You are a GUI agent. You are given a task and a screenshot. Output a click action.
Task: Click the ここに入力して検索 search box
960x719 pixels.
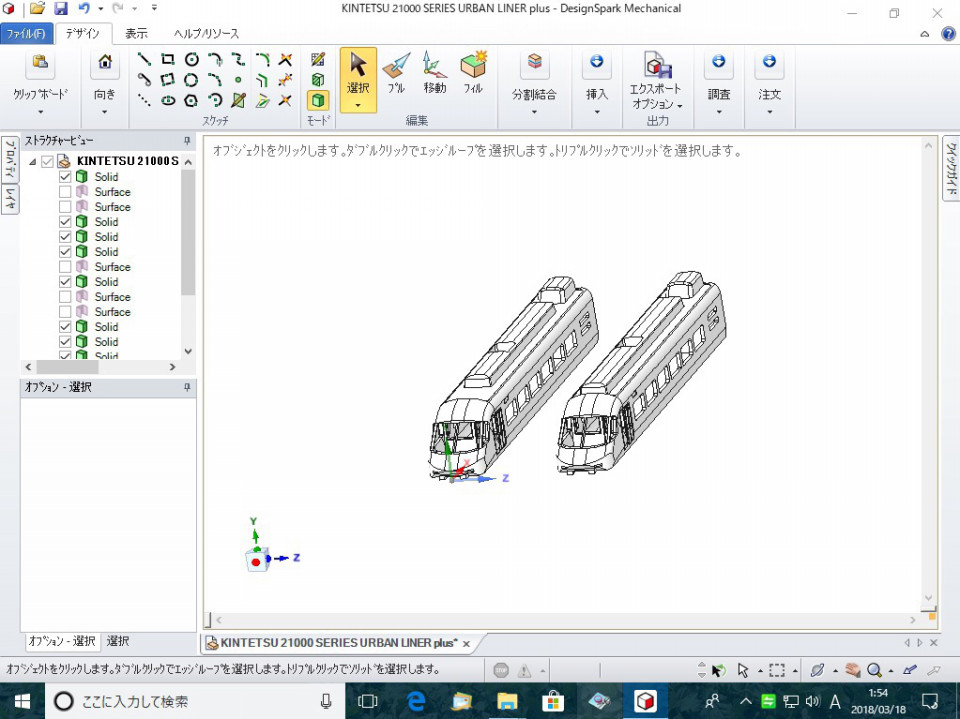195,701
